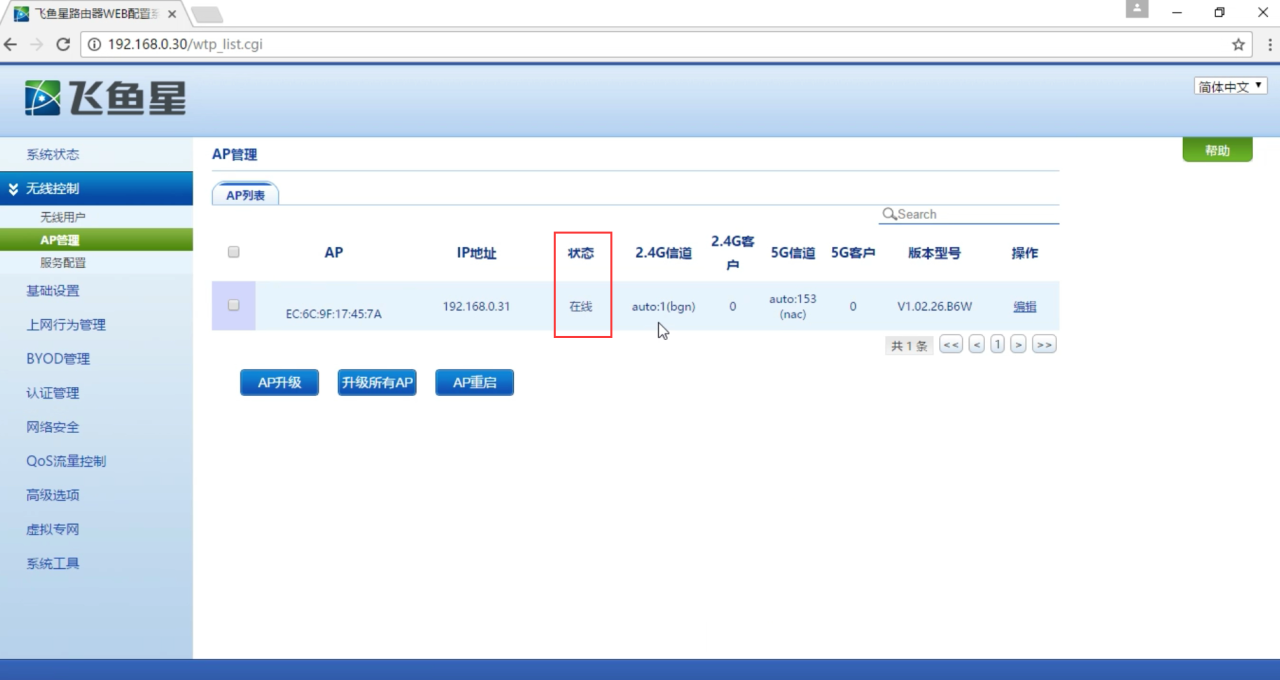Screen dimensions: 1280x680
Task: Collapse the 无线控制 chevron icon
Action: (x=13, y=188)
